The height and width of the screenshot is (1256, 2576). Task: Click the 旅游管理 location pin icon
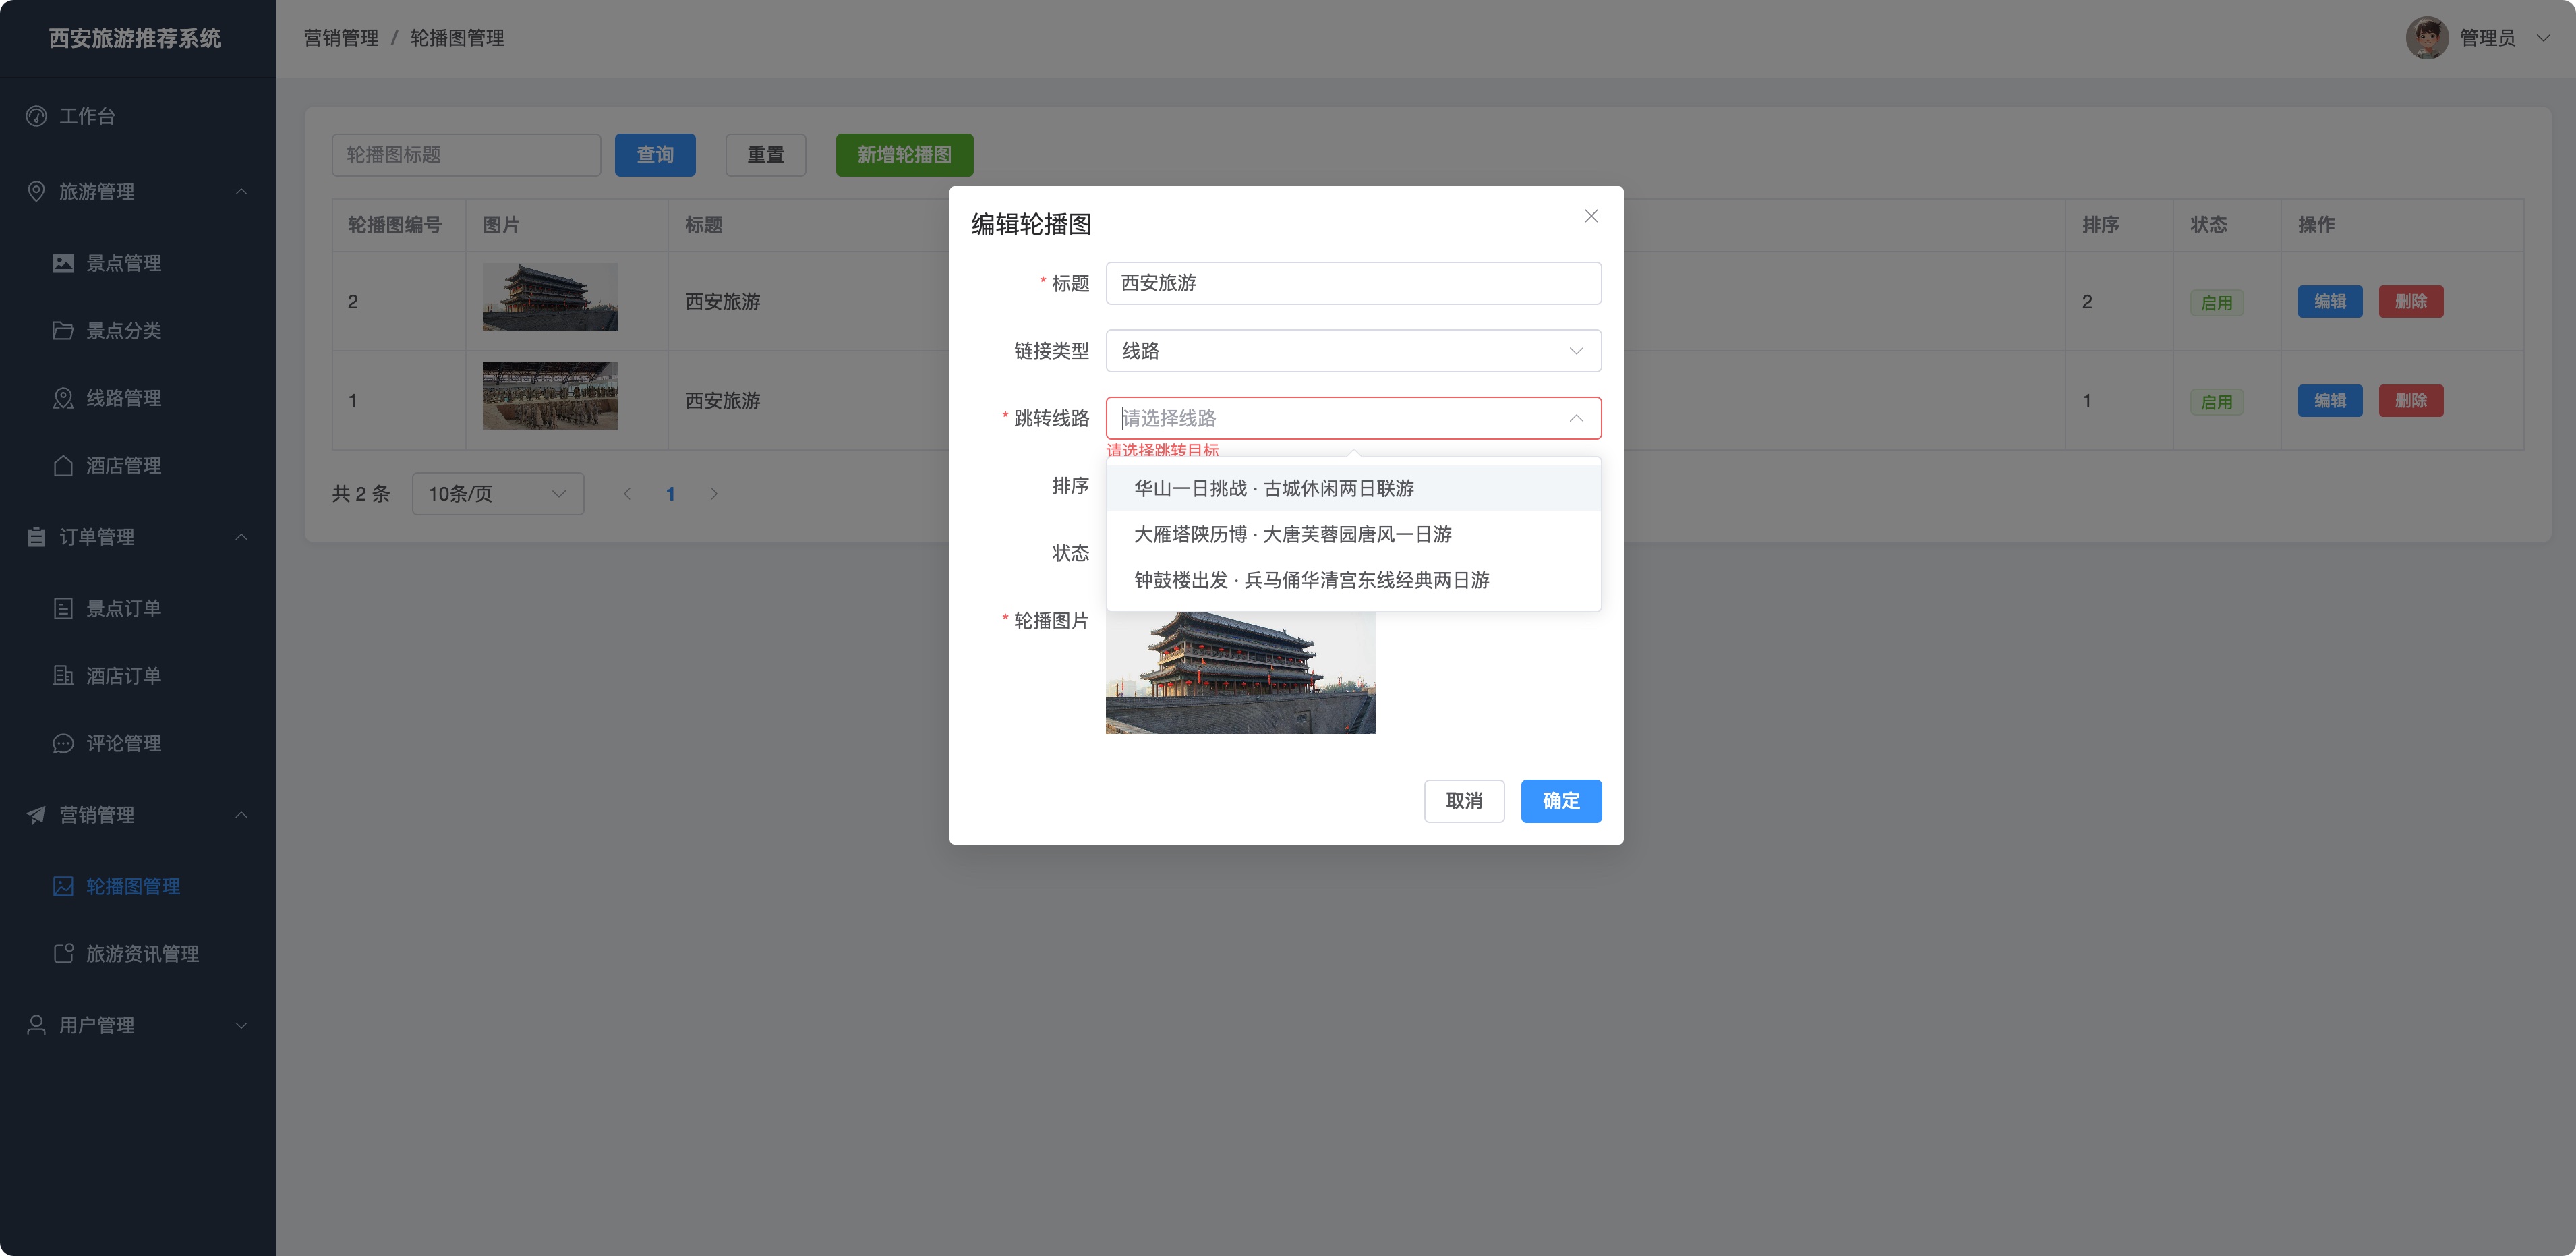36,191
